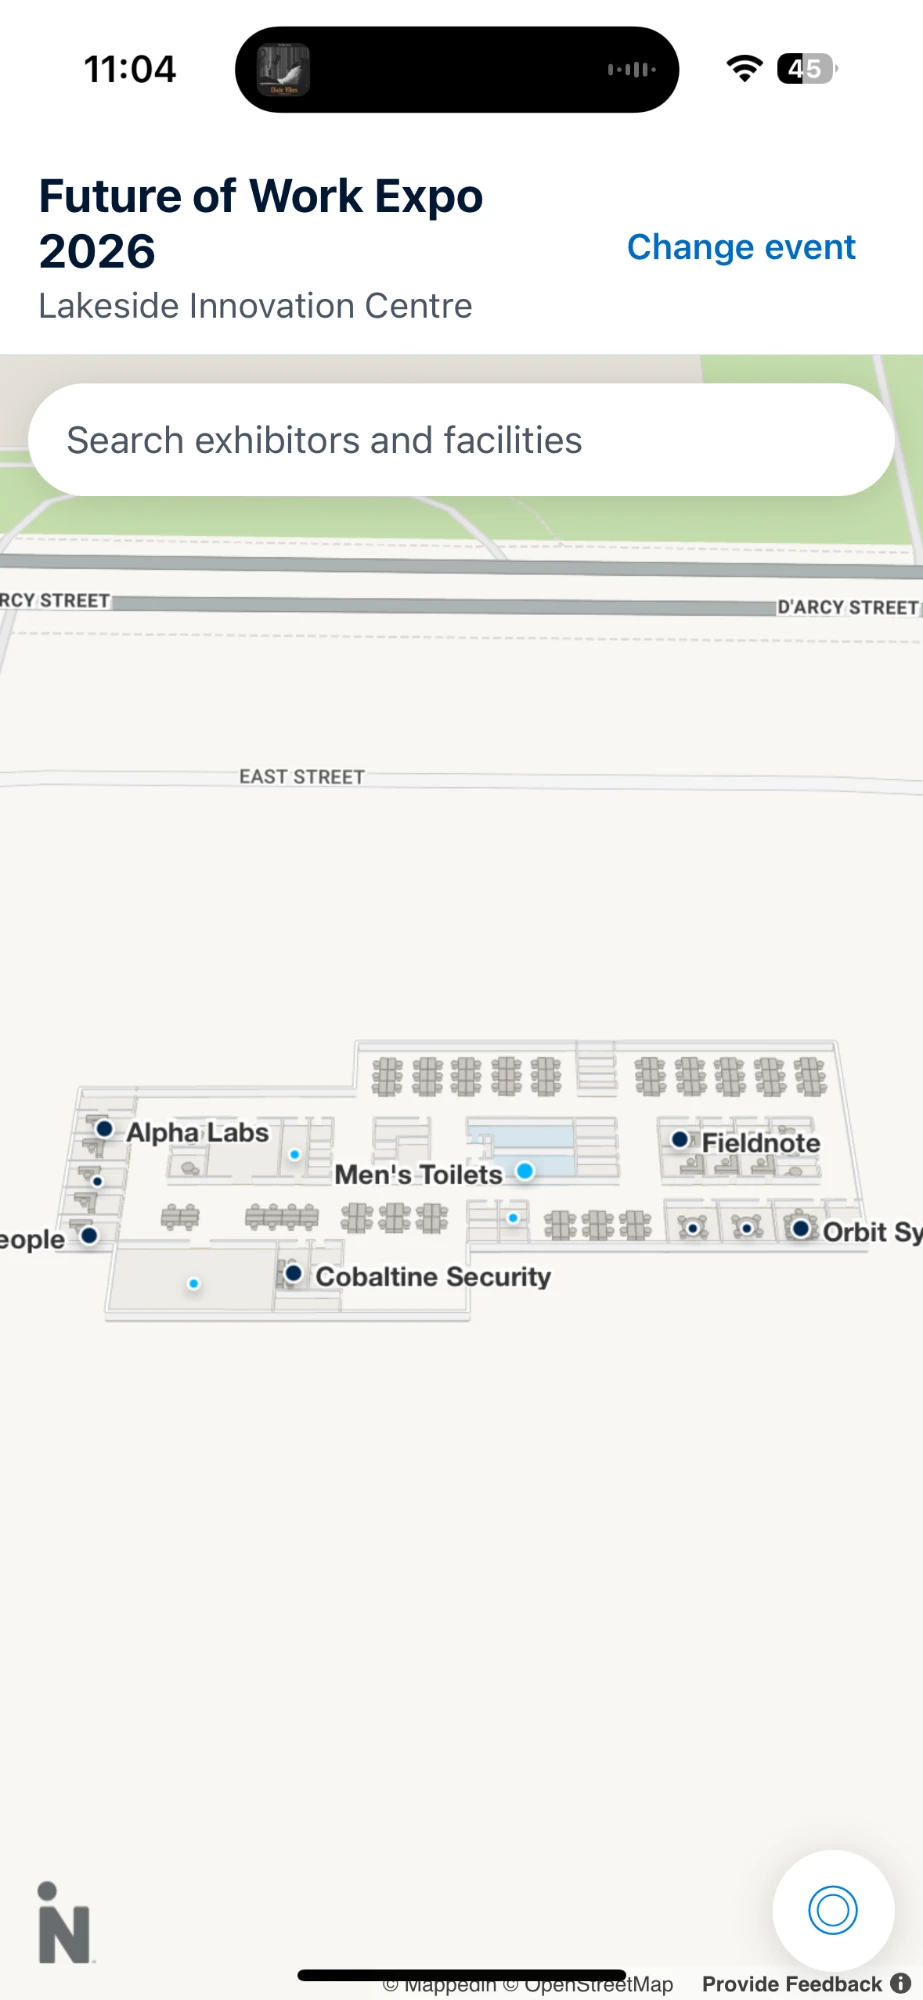Tap the audio waveform indicator in Dynamic Island
The image size is (923, 2000).
(631, 70)
